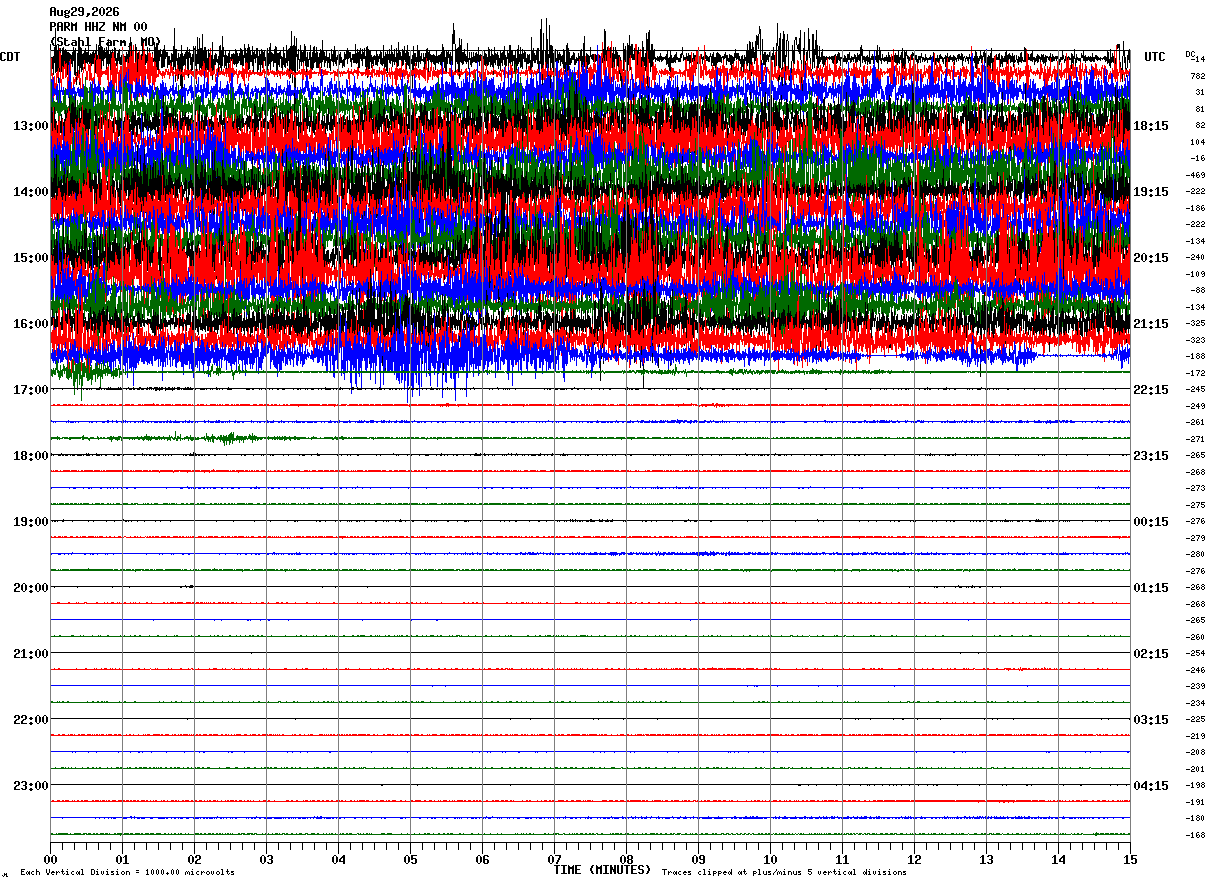Click the DC offset value 782
The height and width of the screenshot is (886, 1210).
(x=1197, y=76)
